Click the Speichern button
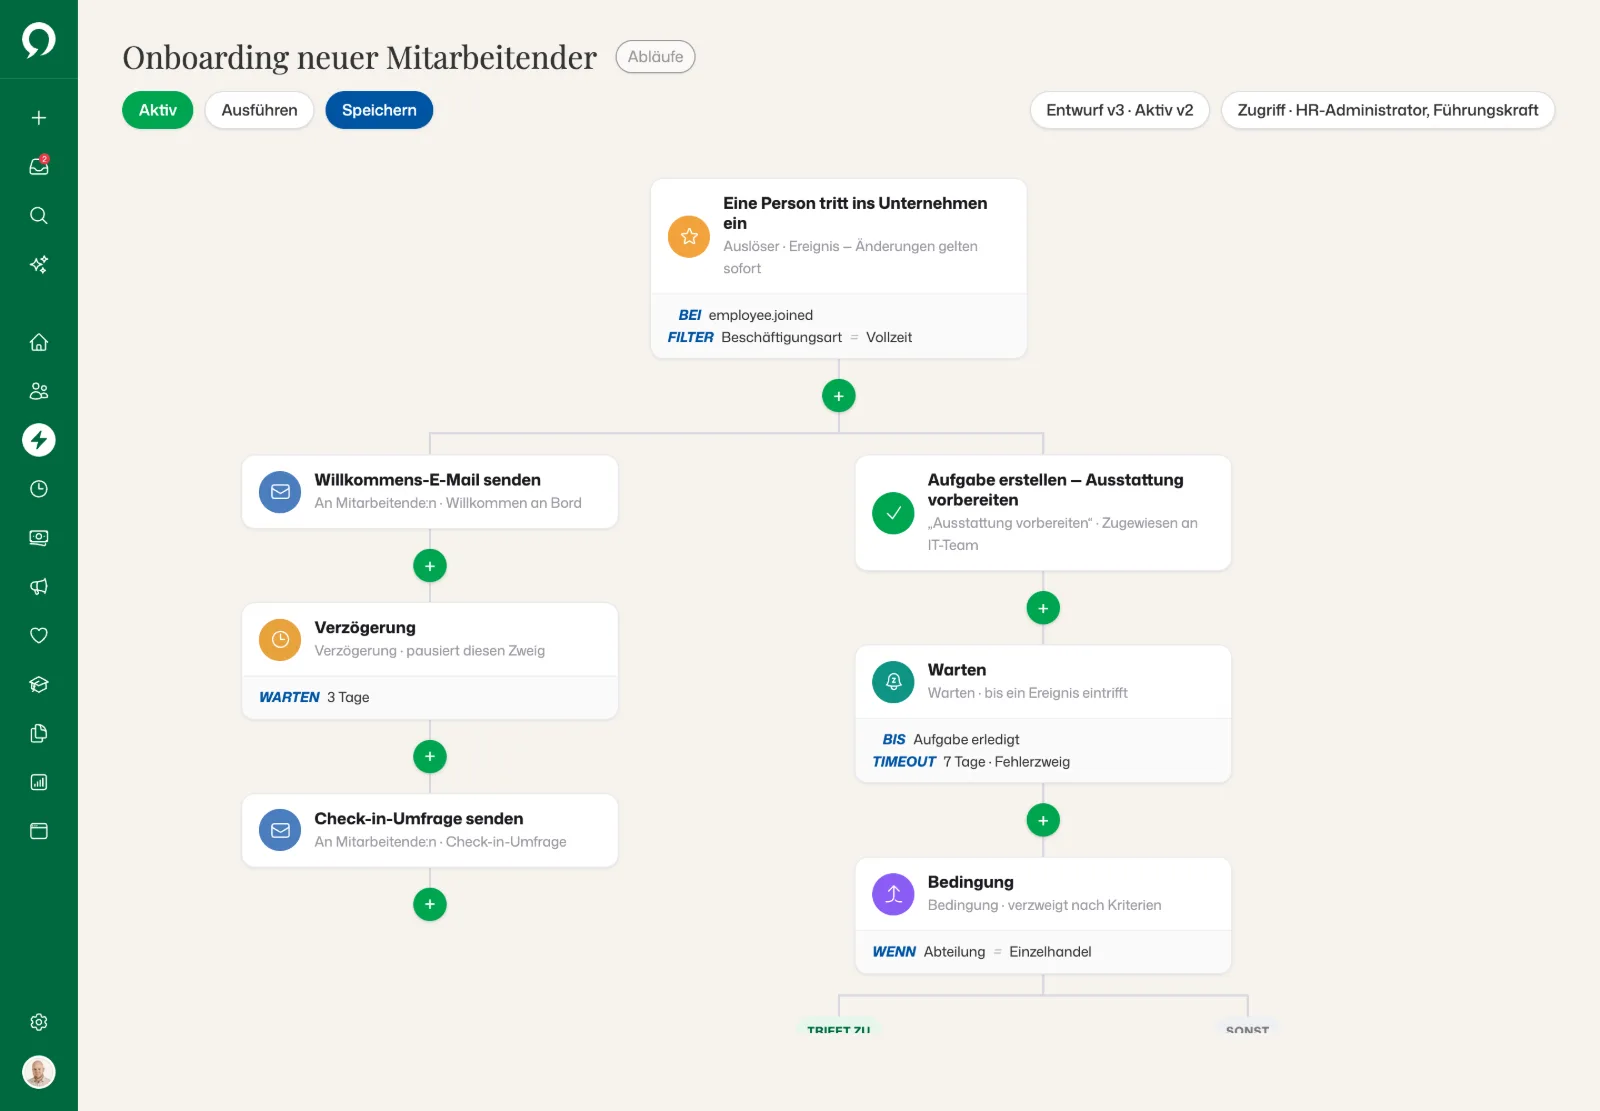 tap(379, 110)
